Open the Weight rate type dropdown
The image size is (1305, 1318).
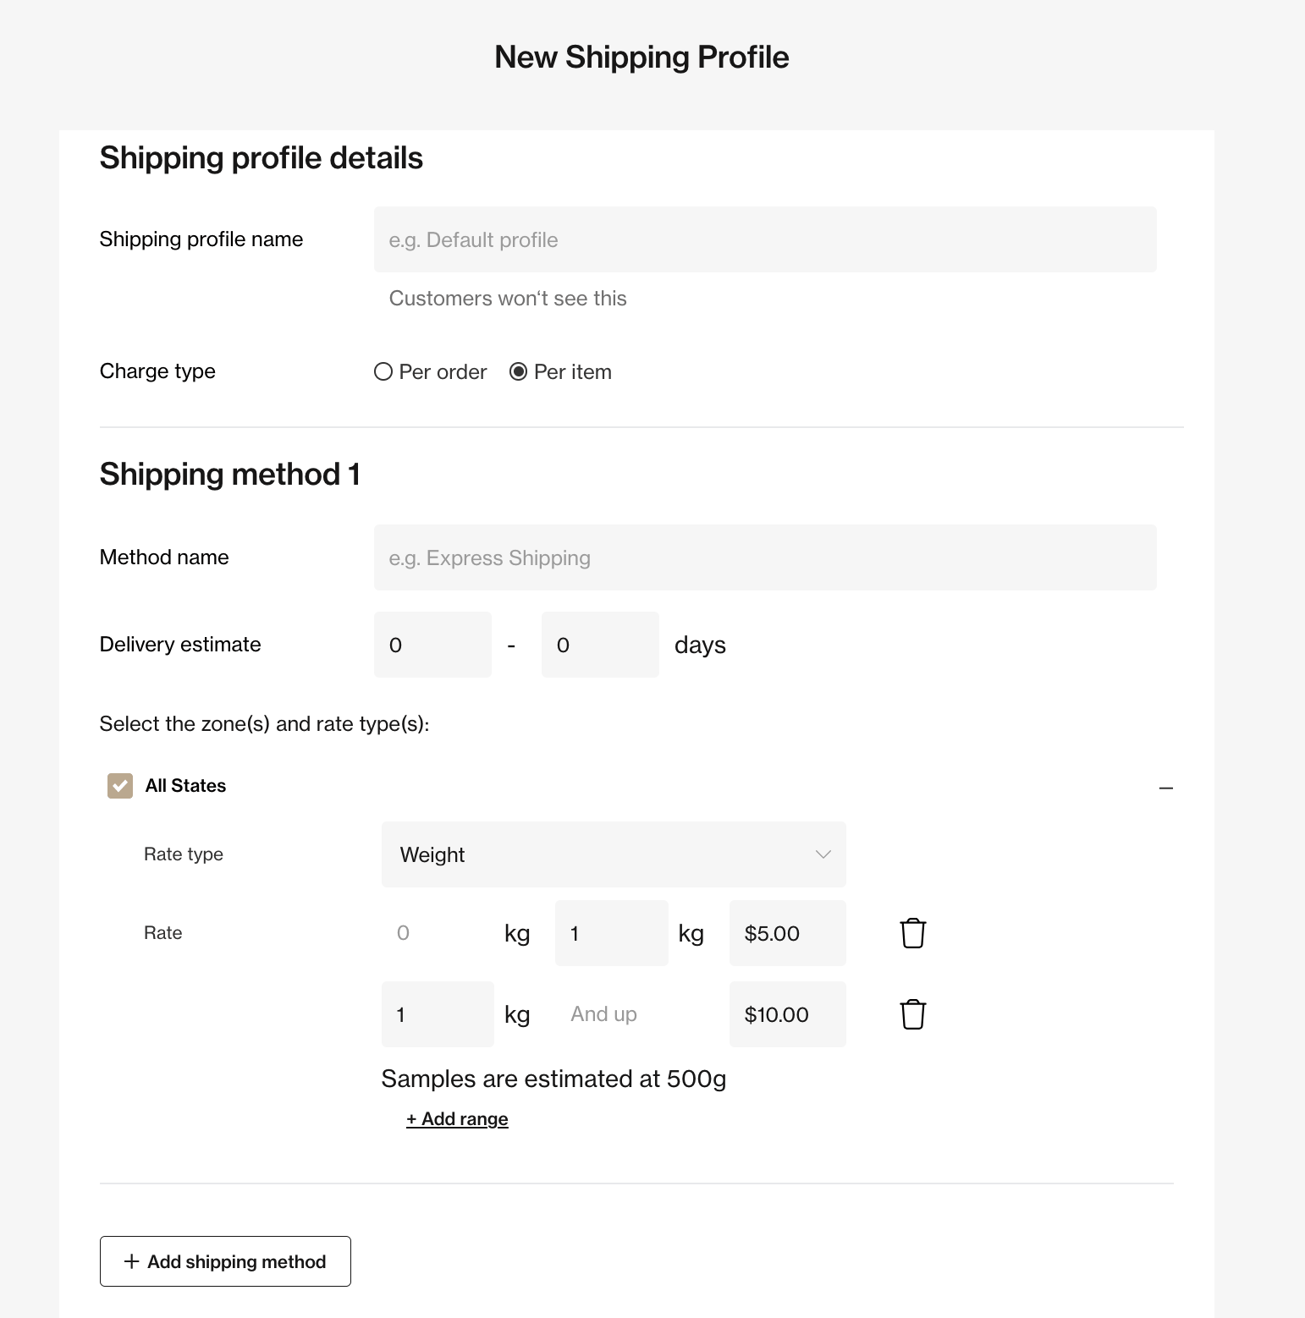click(x=613, y=854)
